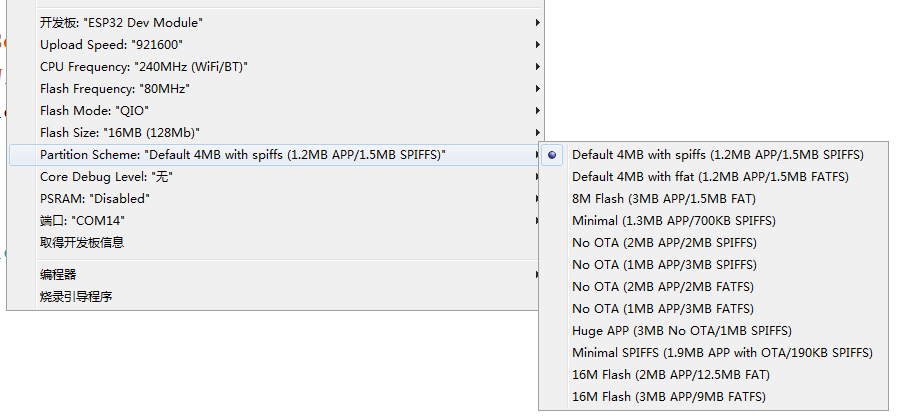Expand CPU Frequency 240MHz submenu
The height and width of the screenshot is (418, 909).
click(x=276, y=67)
